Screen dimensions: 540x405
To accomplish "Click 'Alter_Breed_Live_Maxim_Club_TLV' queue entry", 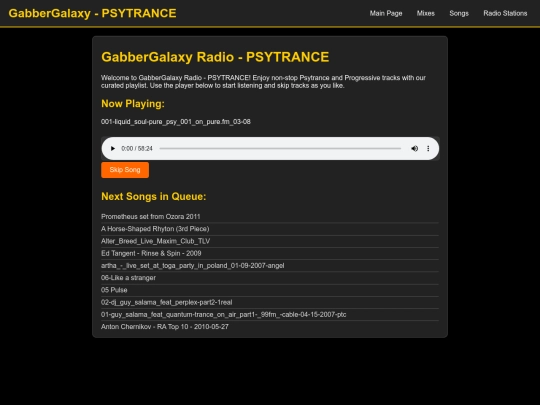I will (x=270, y=241).
